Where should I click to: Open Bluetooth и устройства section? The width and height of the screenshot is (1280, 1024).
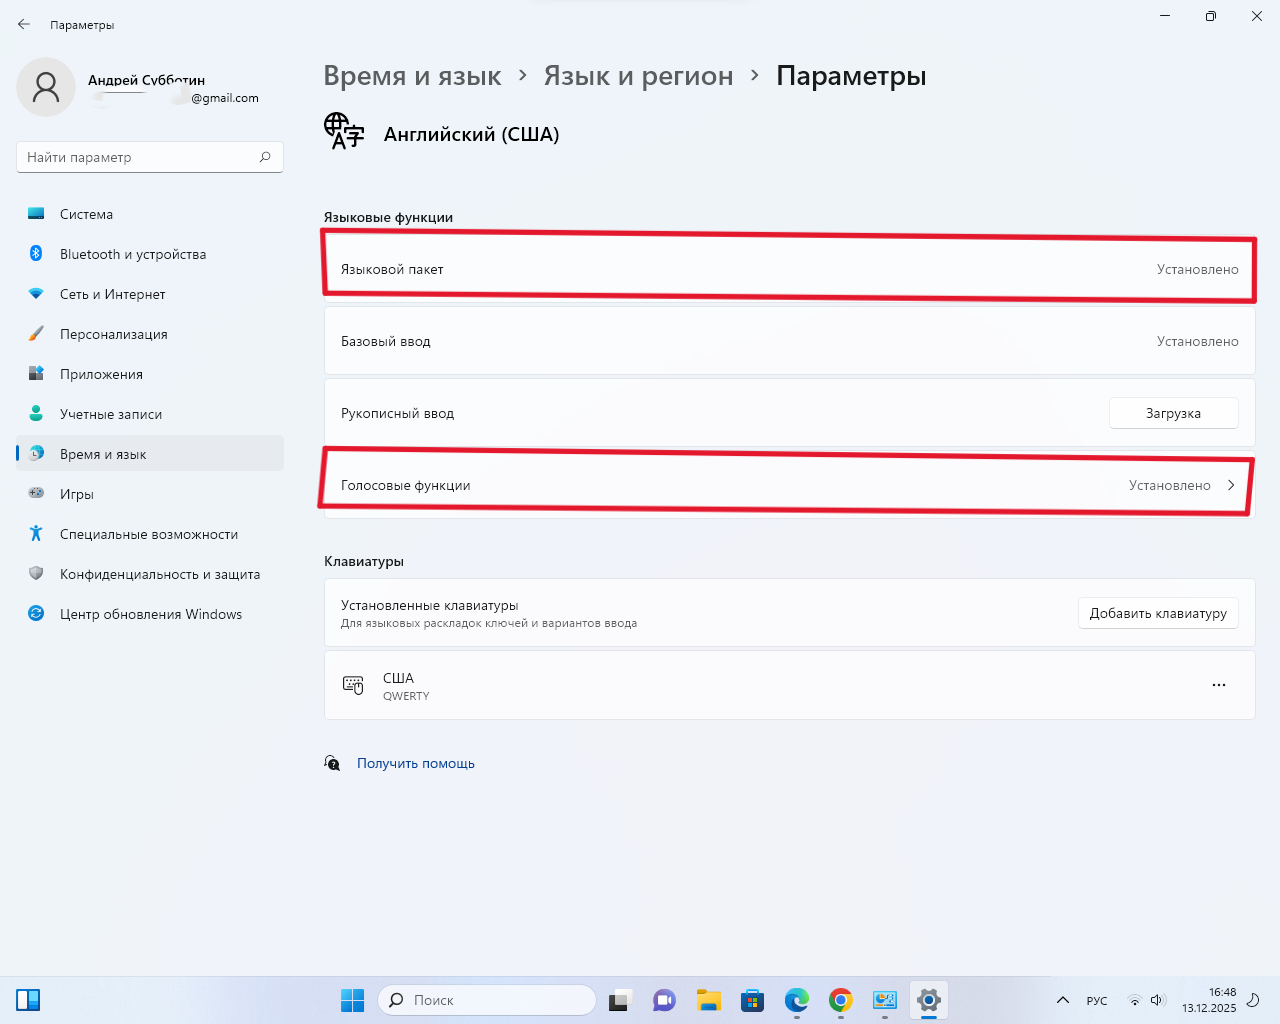150,254
